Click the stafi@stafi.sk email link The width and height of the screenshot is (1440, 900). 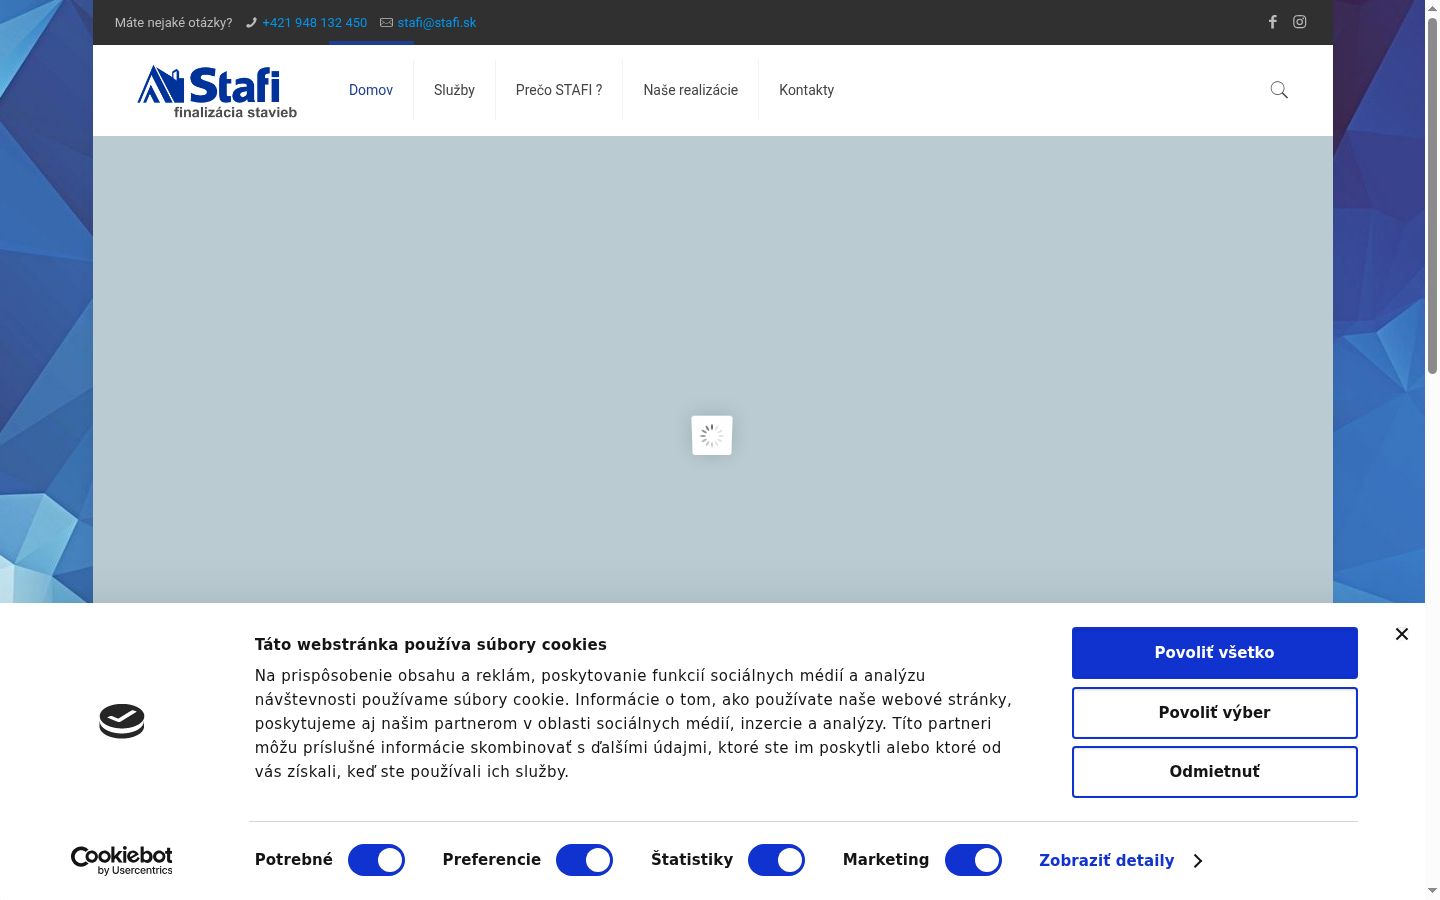(x=437, y=22)
